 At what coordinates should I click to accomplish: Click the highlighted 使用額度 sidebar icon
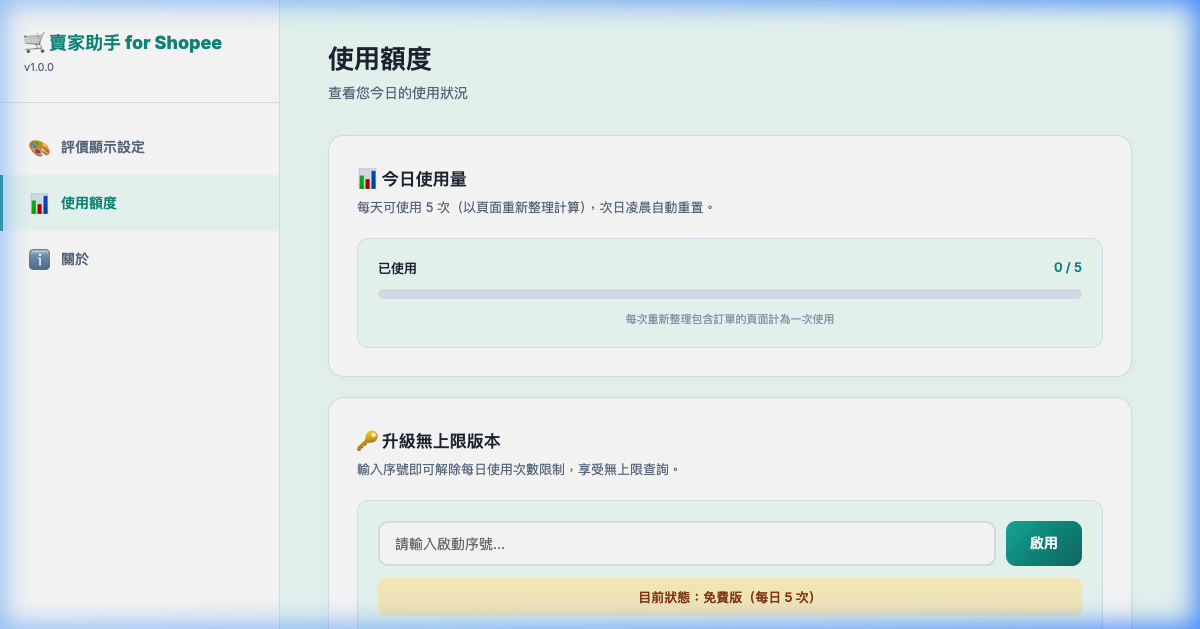click(x=38, y=202)
